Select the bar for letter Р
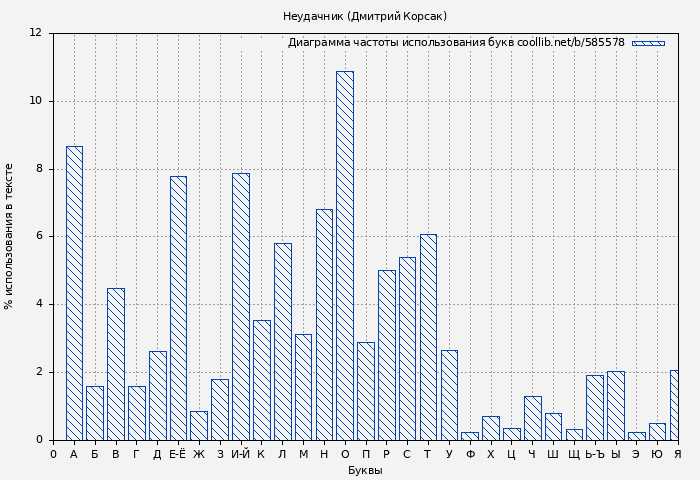The width and height of the screenshot is (700, 480). pyautogui.click(x=386, y=355)
